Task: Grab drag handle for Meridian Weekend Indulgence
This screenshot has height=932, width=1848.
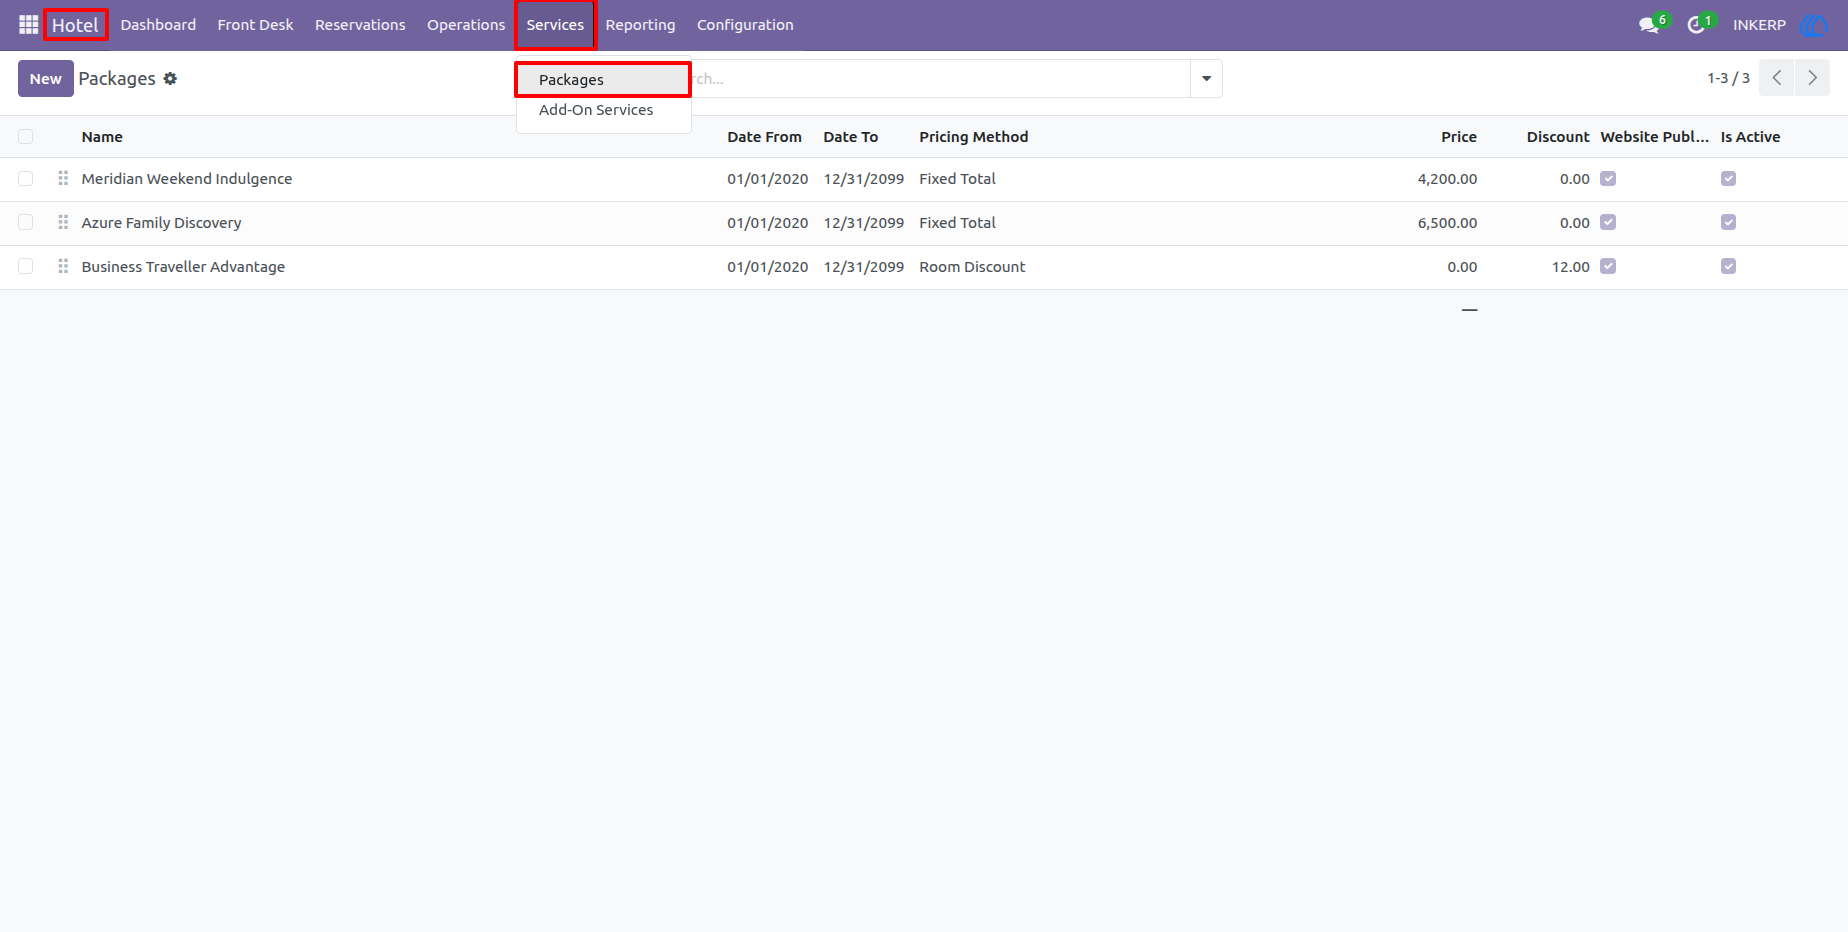Action: (63, 178)
